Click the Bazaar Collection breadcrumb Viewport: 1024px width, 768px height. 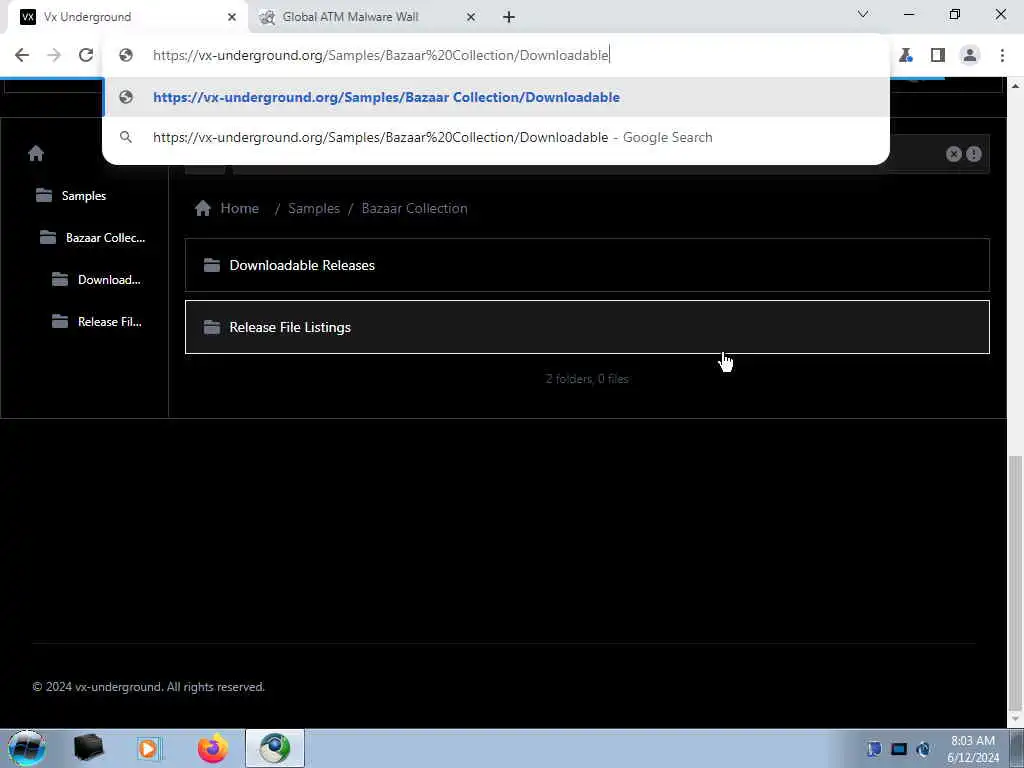(x=414, y=208)
